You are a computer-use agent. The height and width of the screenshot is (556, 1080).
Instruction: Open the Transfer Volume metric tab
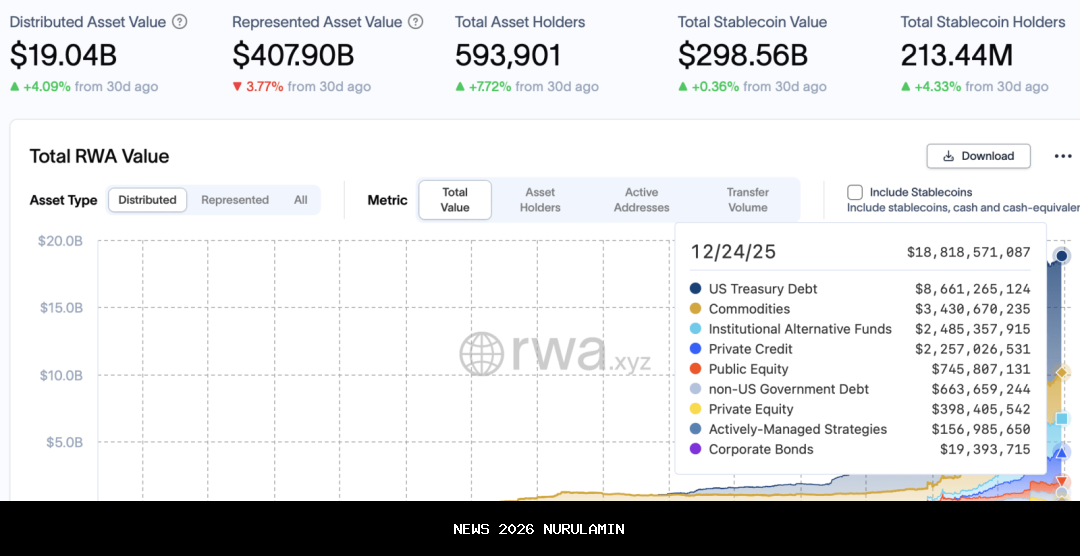748,200
